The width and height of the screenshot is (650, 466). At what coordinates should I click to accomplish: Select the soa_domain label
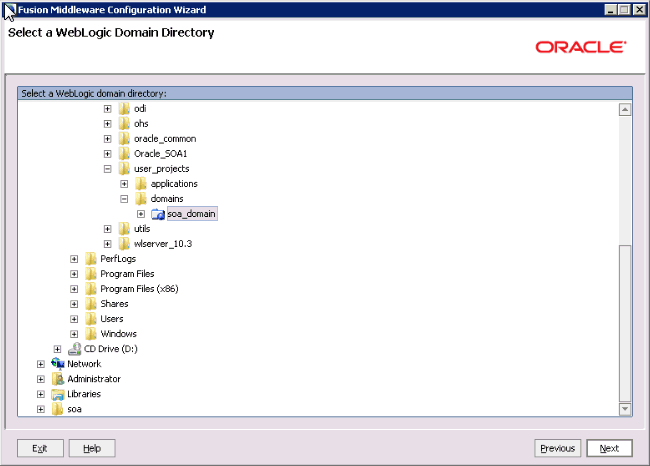click(x=192, y=214)
